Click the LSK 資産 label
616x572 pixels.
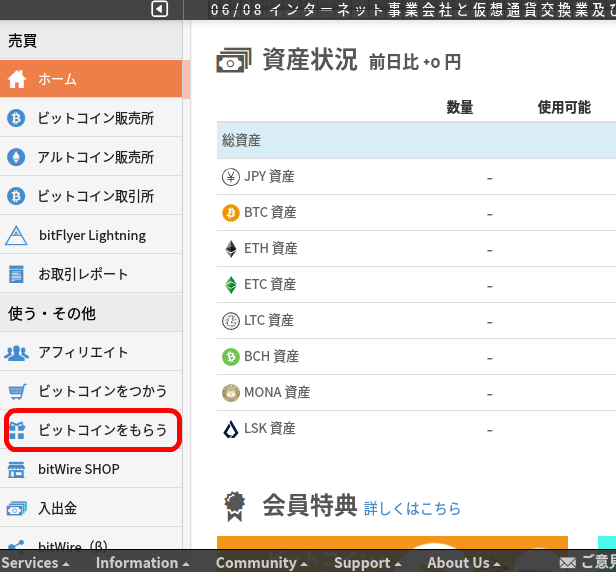click(x=270, y=429)
